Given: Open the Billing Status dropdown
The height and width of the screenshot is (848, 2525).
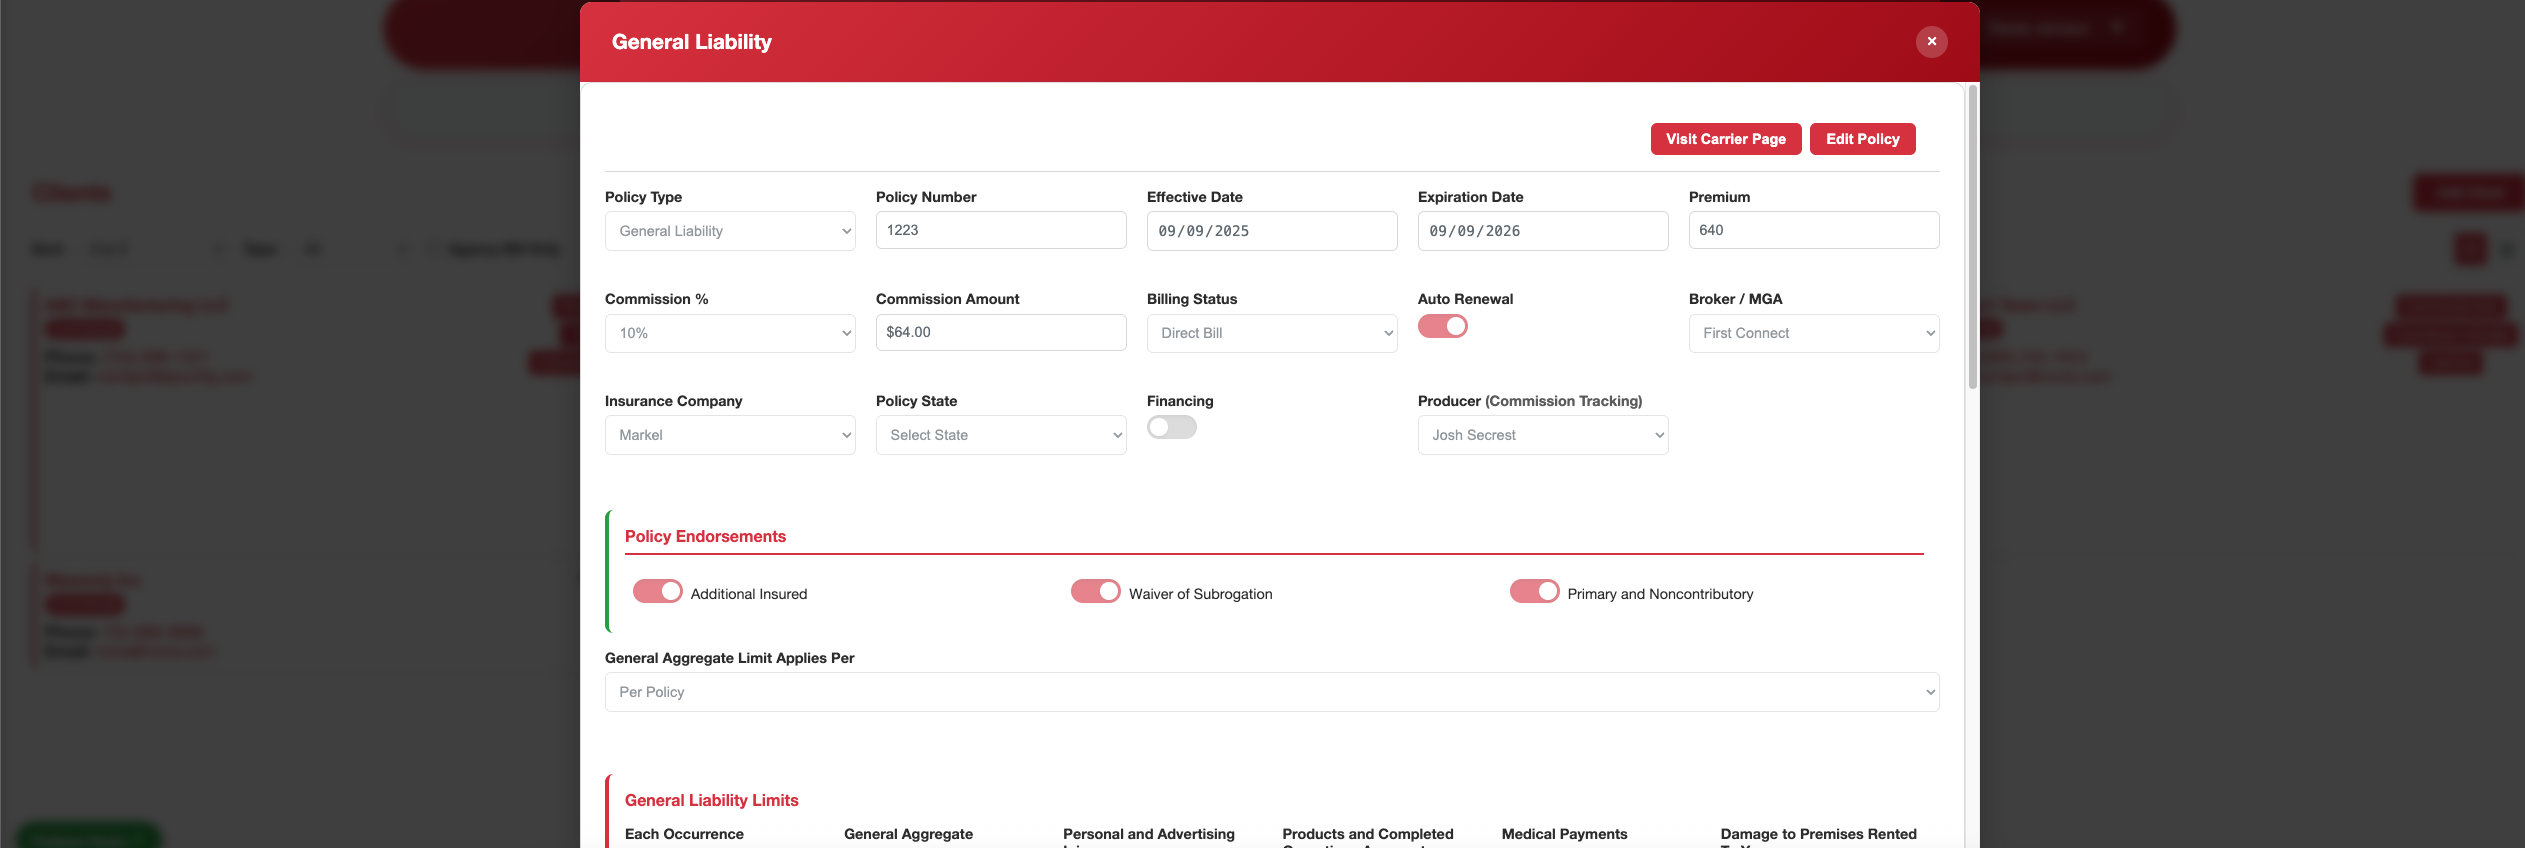Looking at the screenshot, I should coord(1271,333).
